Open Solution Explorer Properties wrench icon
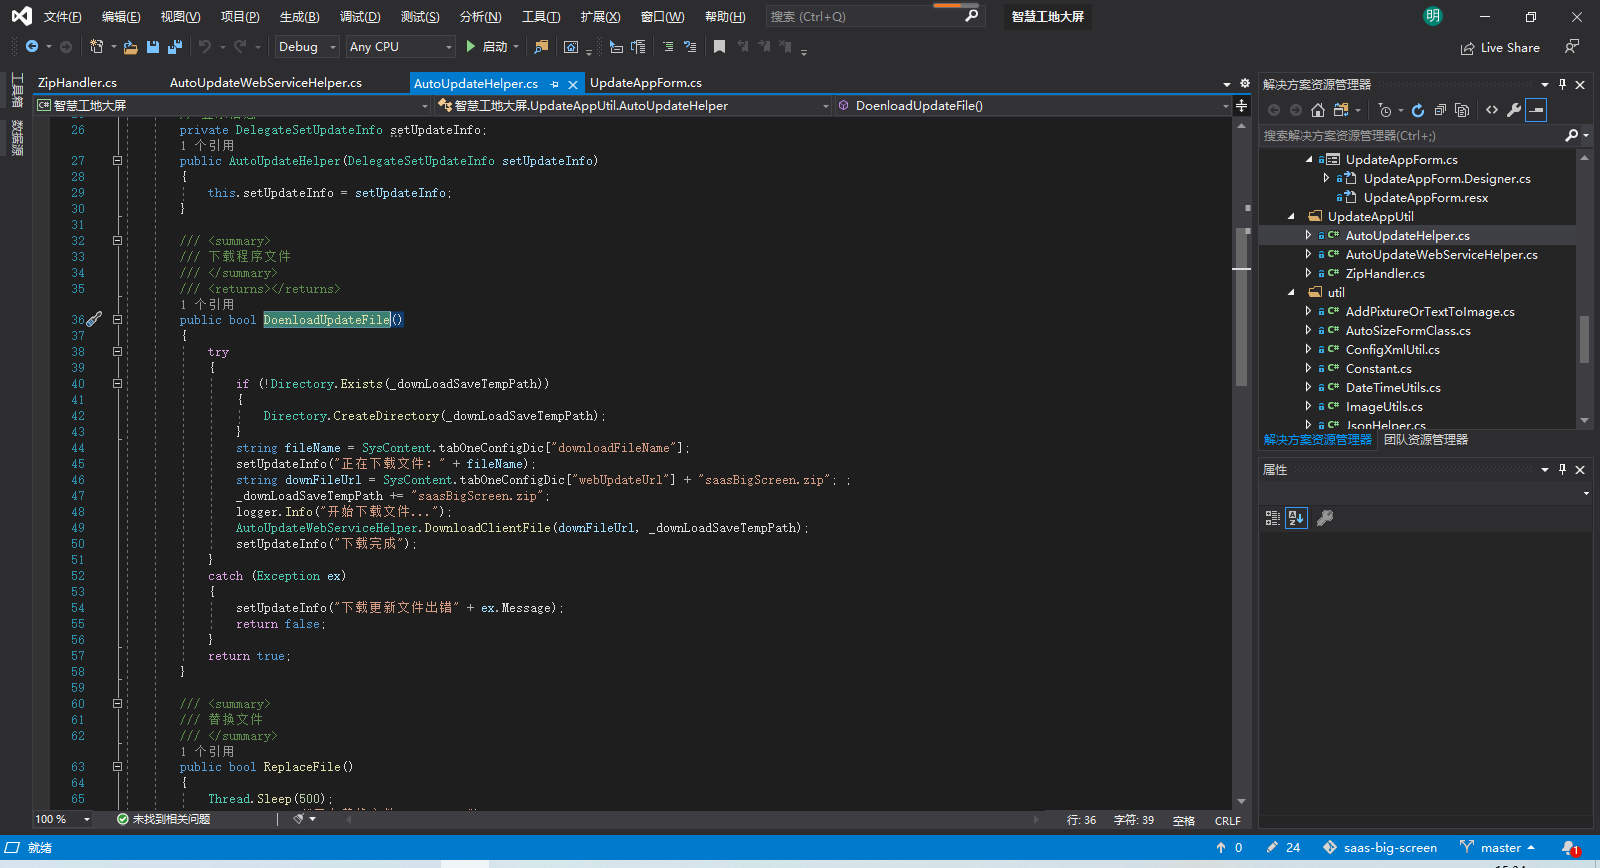The height and width of the screenshot is (868, 1600). pos(1514,110)
